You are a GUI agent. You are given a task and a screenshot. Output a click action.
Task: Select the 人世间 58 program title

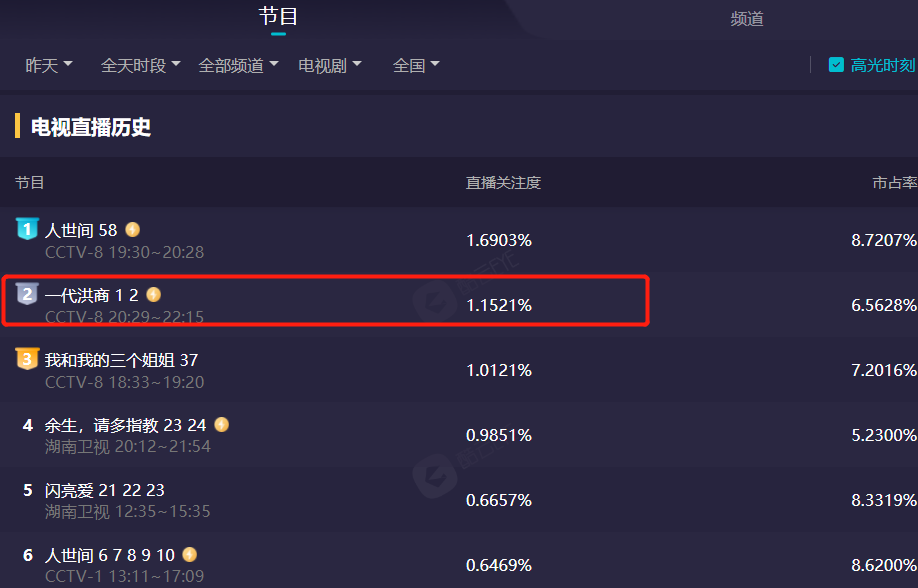[x=81, y=230]
